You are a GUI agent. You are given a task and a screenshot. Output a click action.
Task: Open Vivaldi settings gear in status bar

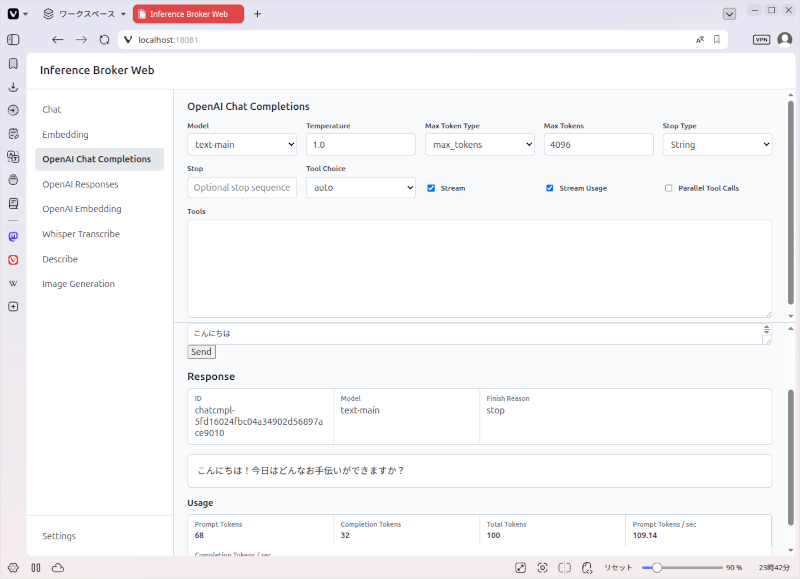pos(13,568)
